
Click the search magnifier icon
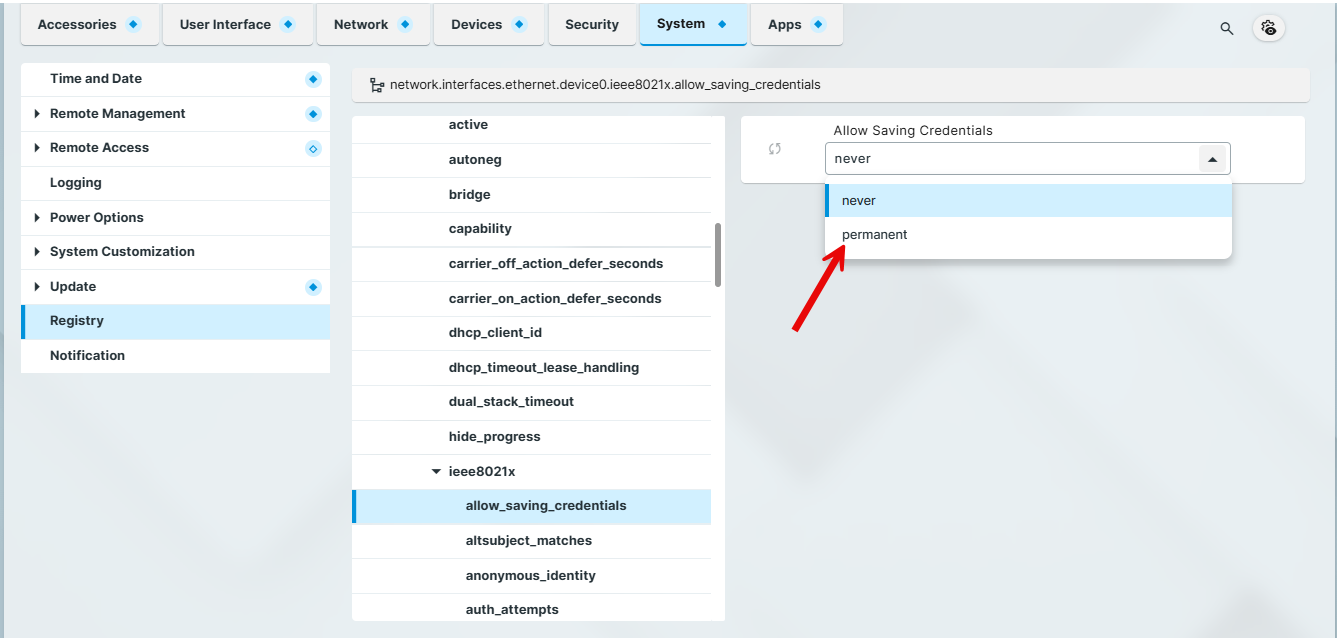(x=1226, y=29)
